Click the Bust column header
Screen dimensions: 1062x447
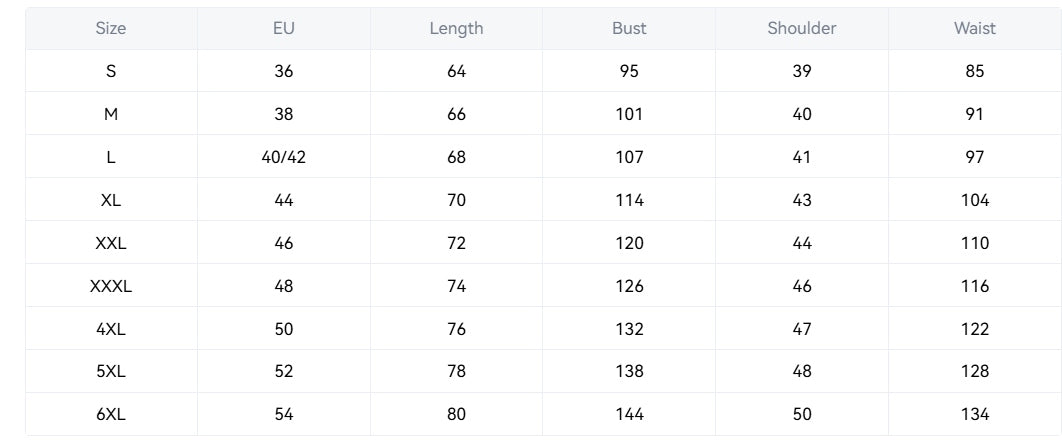tap(629, 28)
